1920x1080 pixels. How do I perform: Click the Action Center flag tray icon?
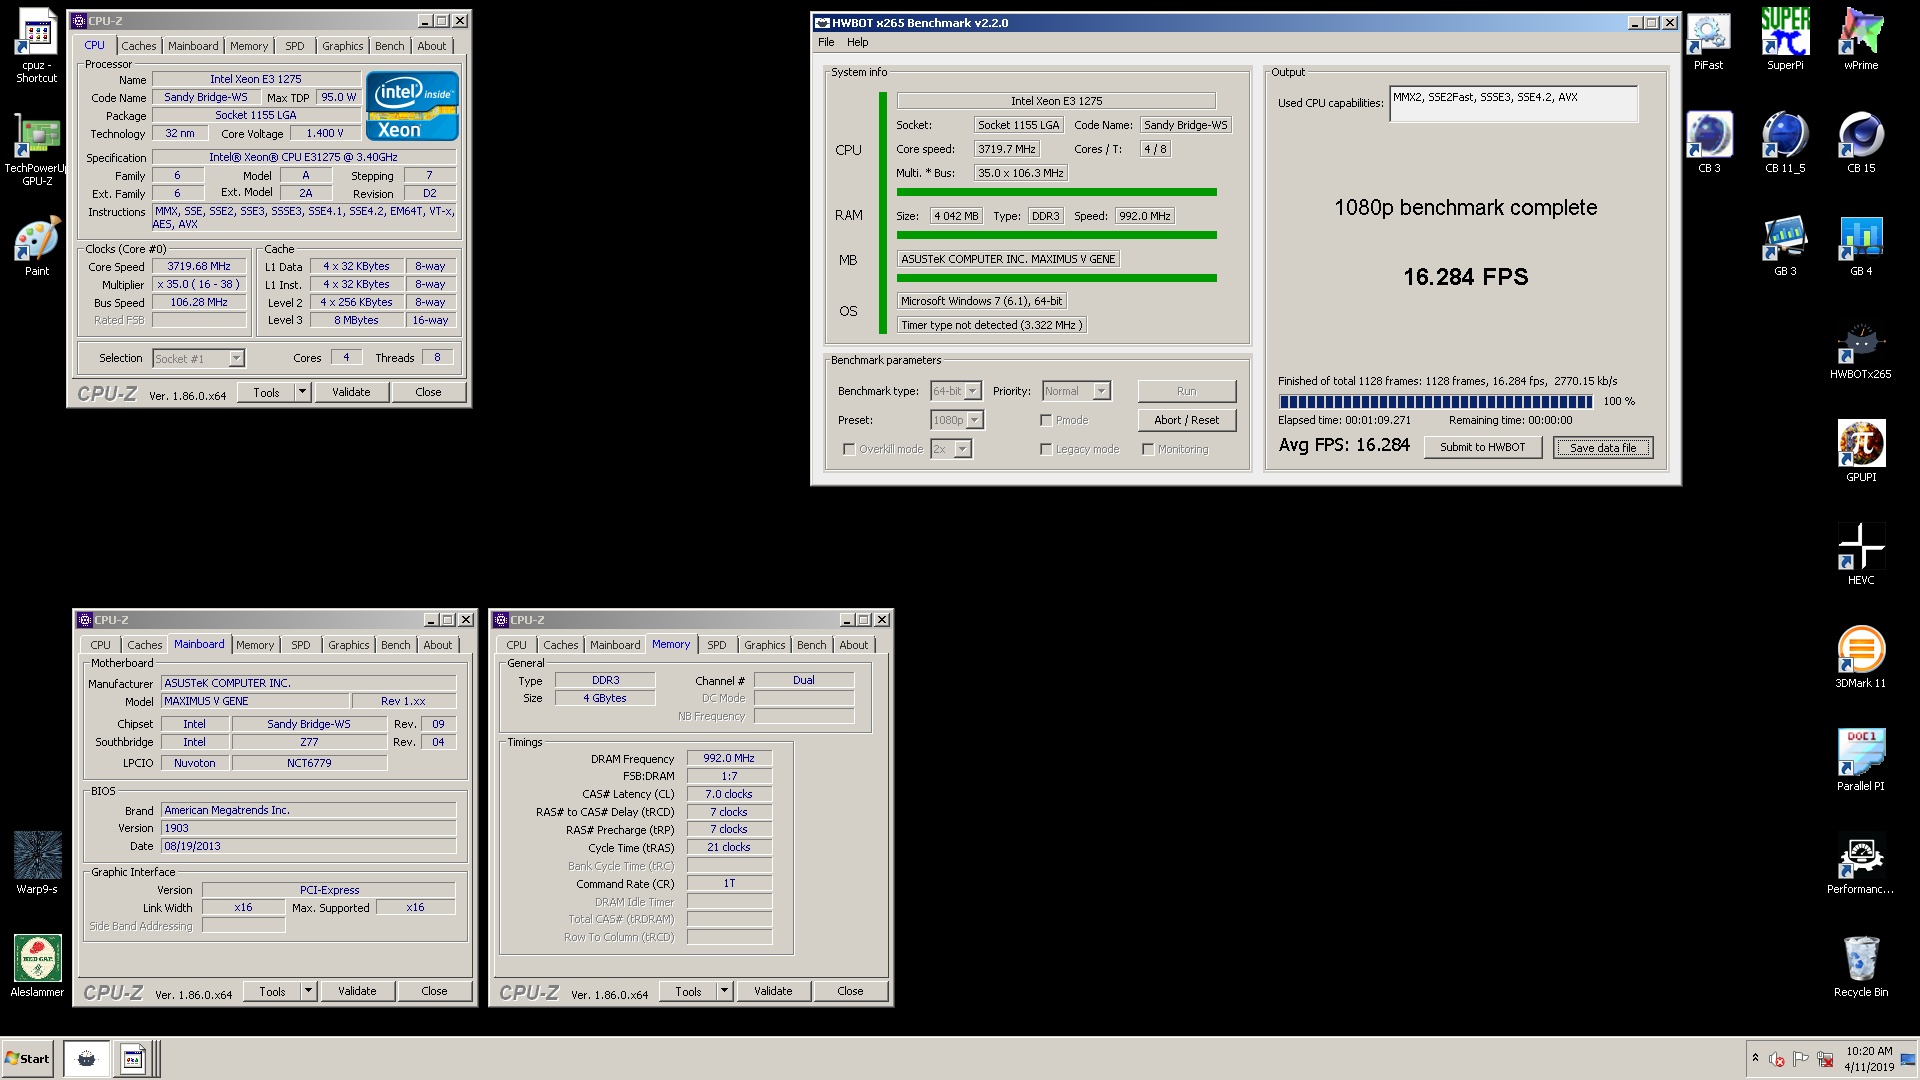[x=1801, y=1059]
